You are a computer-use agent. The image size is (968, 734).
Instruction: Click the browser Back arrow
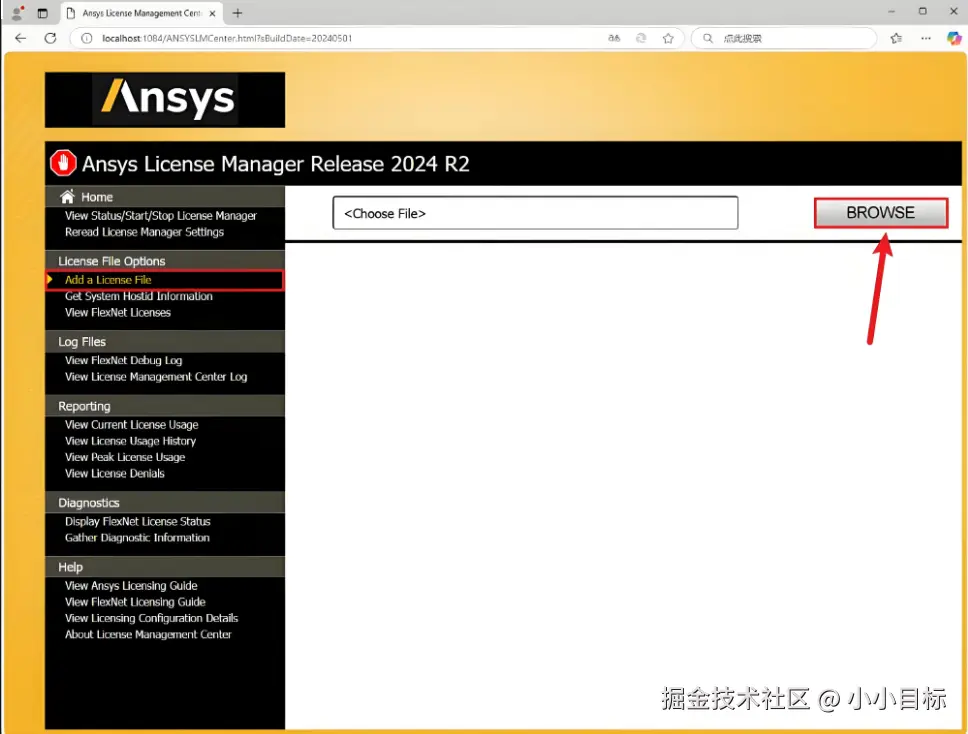tap(20, 38)
